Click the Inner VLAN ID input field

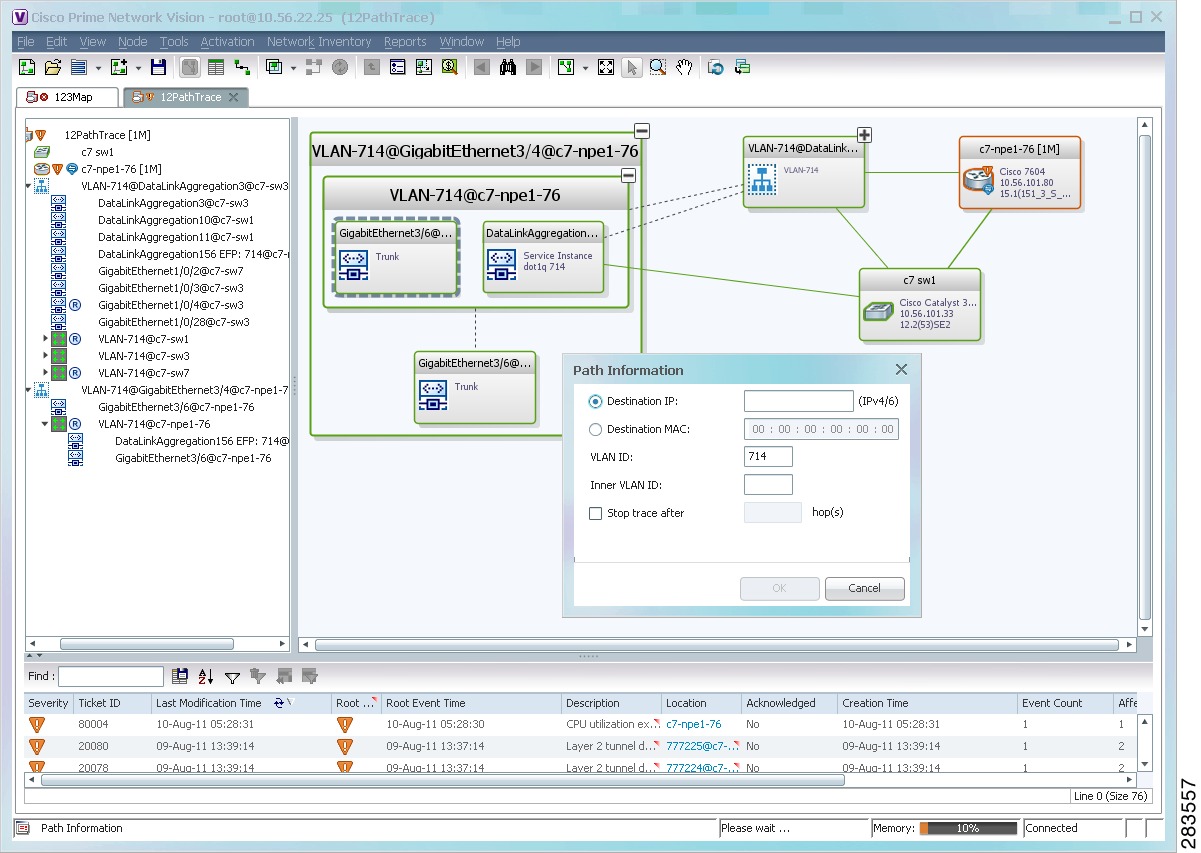[x=768, y=485]
